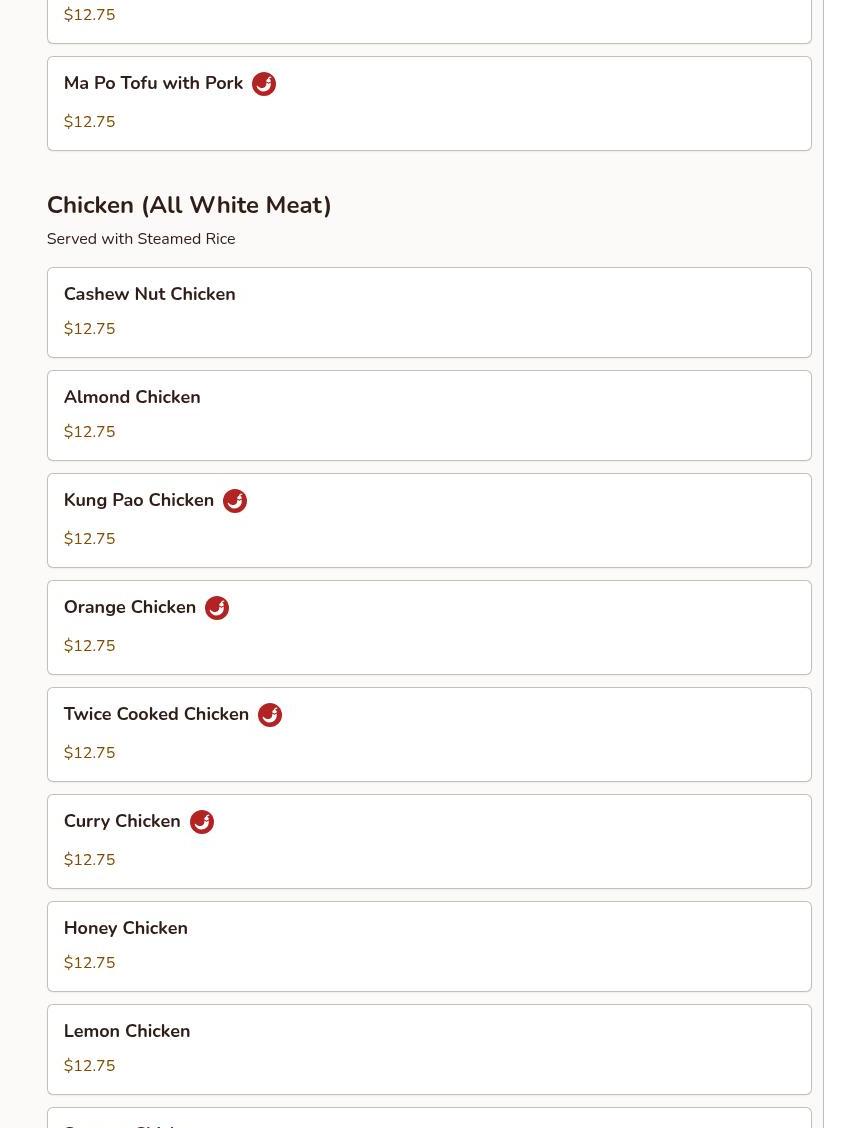Click spicy icon beside Ma Po Tofu with Pork
This screenshot has height=1128, width=844.
pyautogui.click(x=264, y=84)
